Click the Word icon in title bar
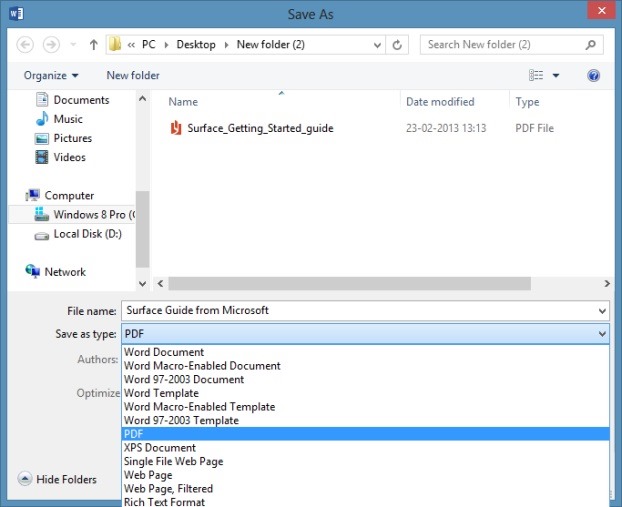 pyautogui.click(x=16, y=14)
